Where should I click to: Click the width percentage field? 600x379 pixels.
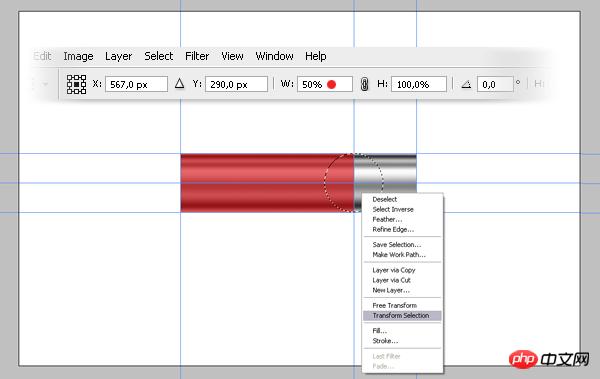pyautogui.click(x=325, y=84)
